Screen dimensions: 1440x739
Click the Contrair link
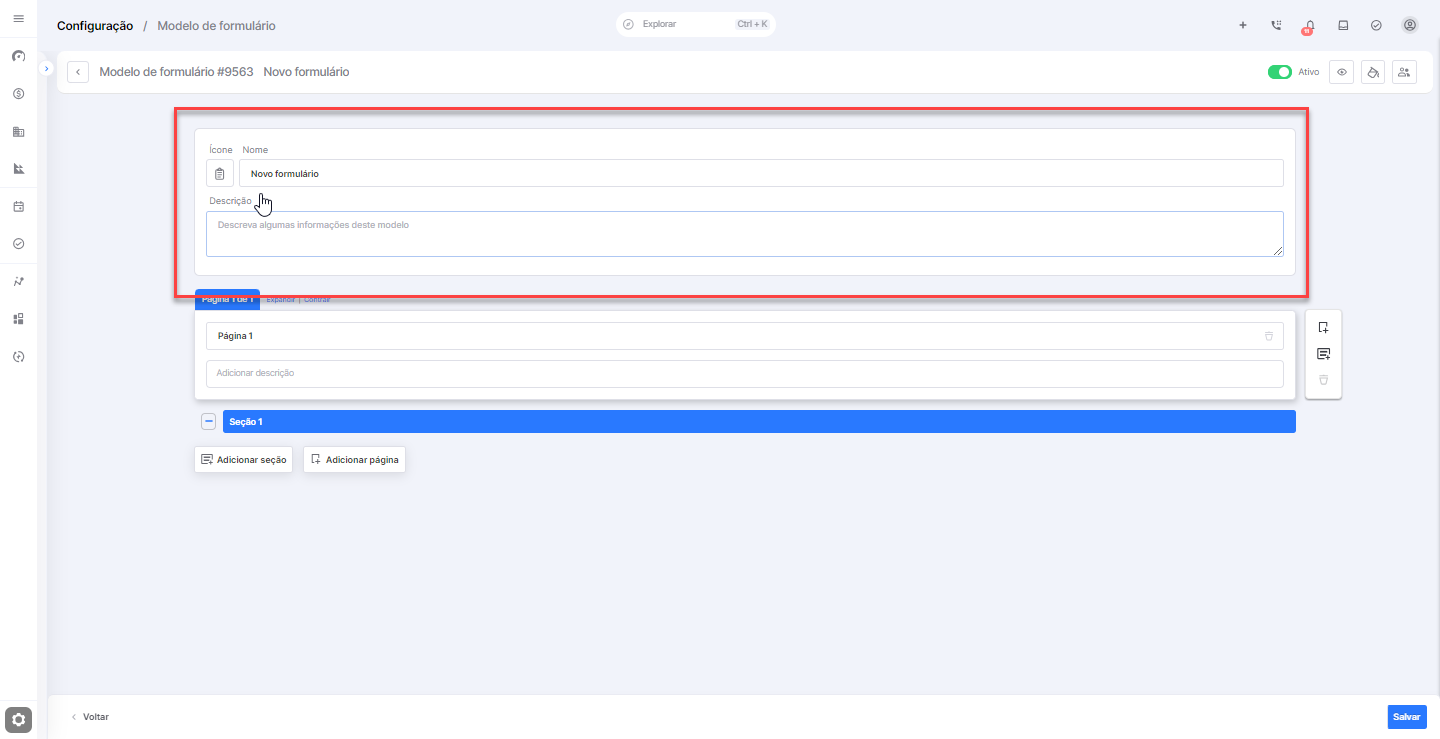pos(317,300)
